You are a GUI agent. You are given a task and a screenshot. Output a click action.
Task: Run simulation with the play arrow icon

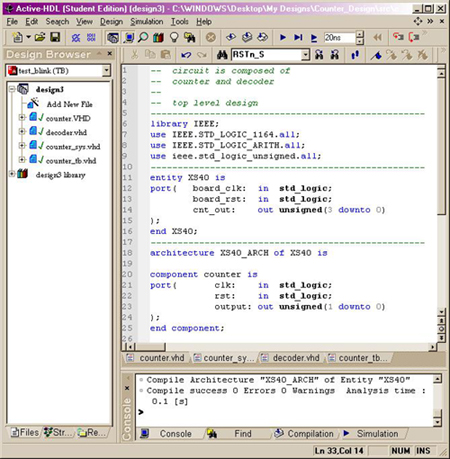(x=283, y=37)
